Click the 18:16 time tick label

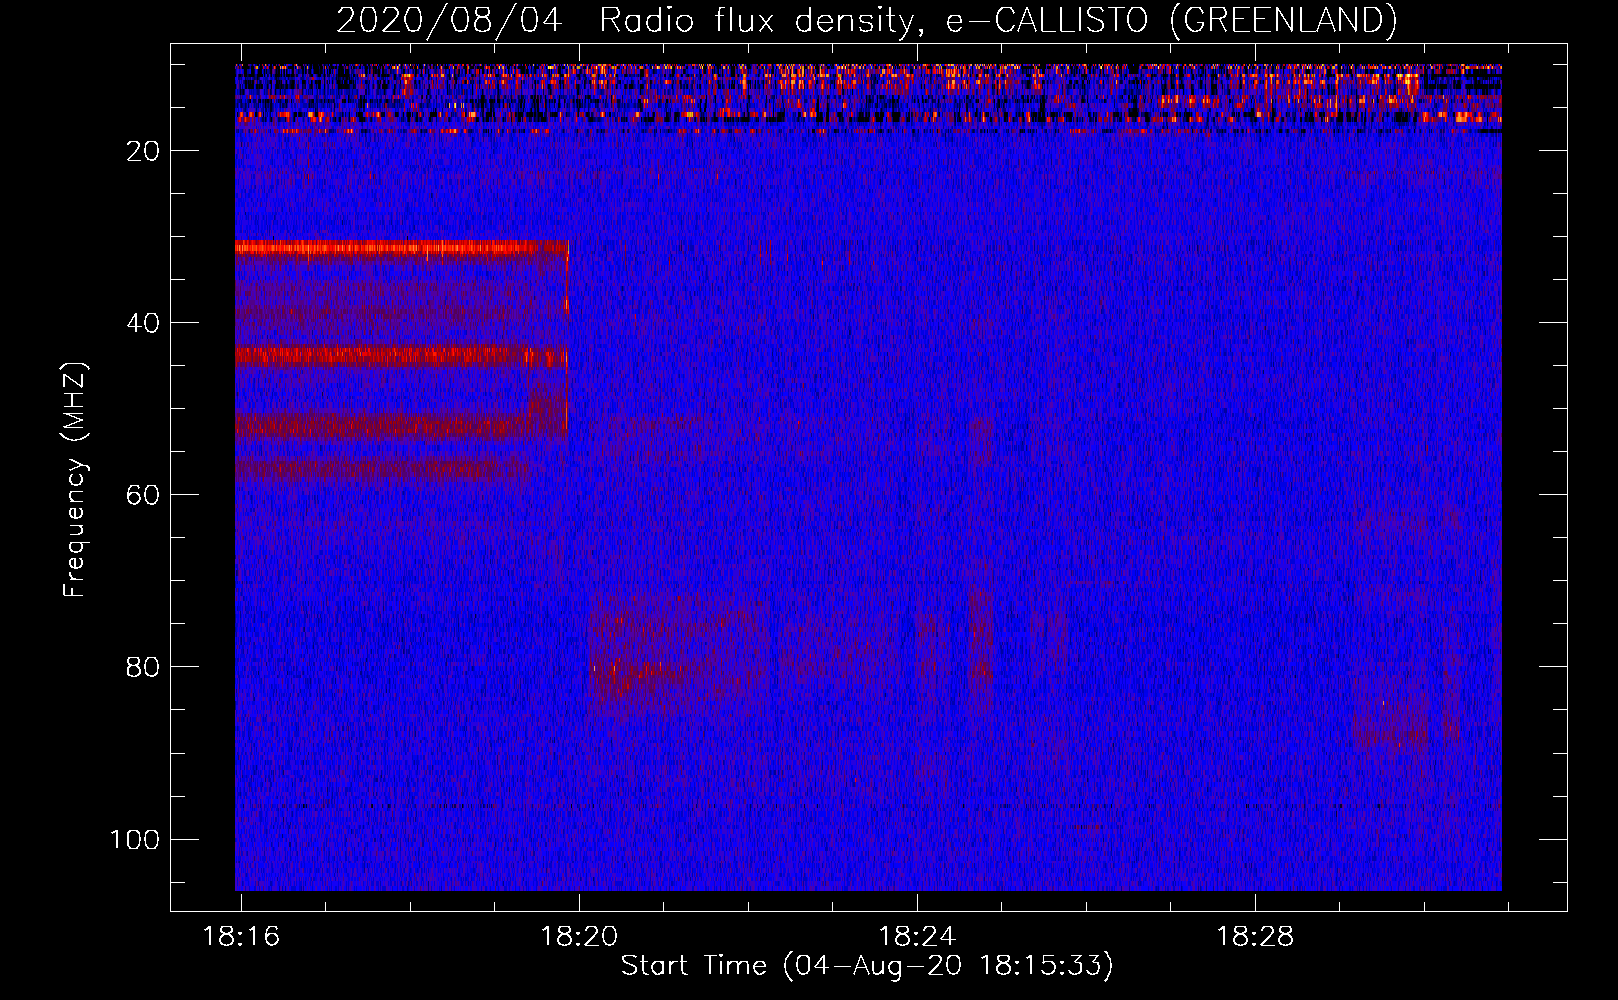[x=241, y=937]
